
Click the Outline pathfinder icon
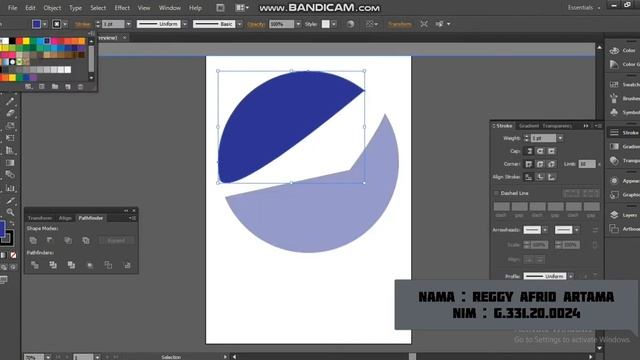[108, 265]
